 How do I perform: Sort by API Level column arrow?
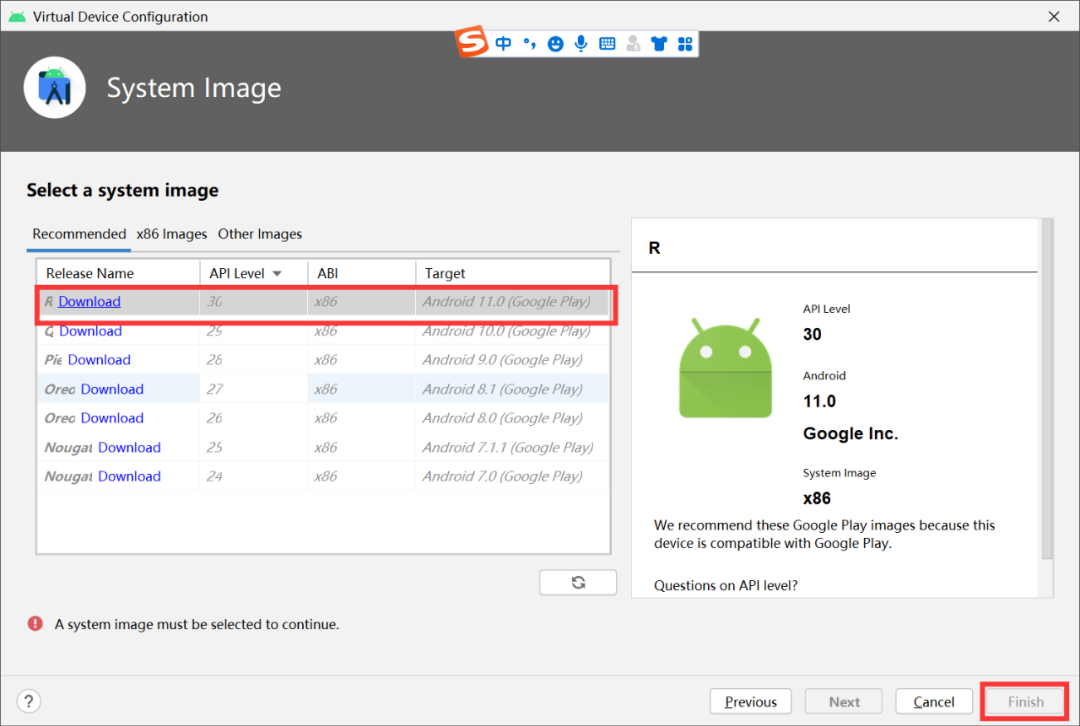point(277,273)
